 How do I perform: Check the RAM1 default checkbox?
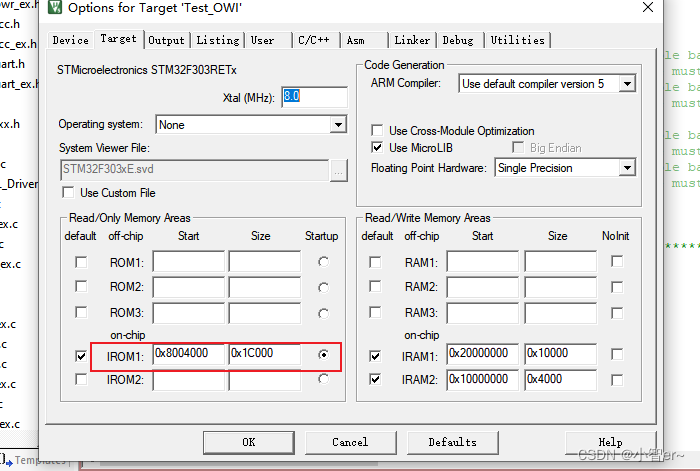(375, 262)
